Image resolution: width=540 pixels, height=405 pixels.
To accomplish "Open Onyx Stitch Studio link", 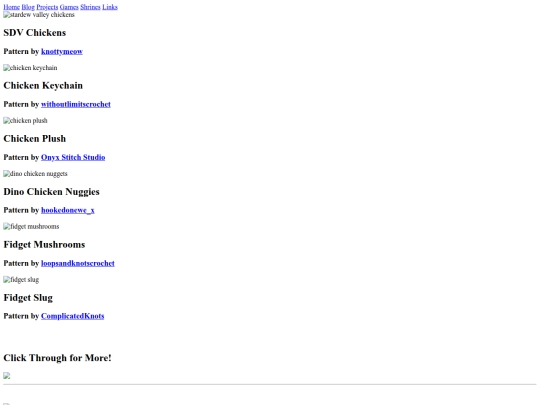I will point(73,157).
